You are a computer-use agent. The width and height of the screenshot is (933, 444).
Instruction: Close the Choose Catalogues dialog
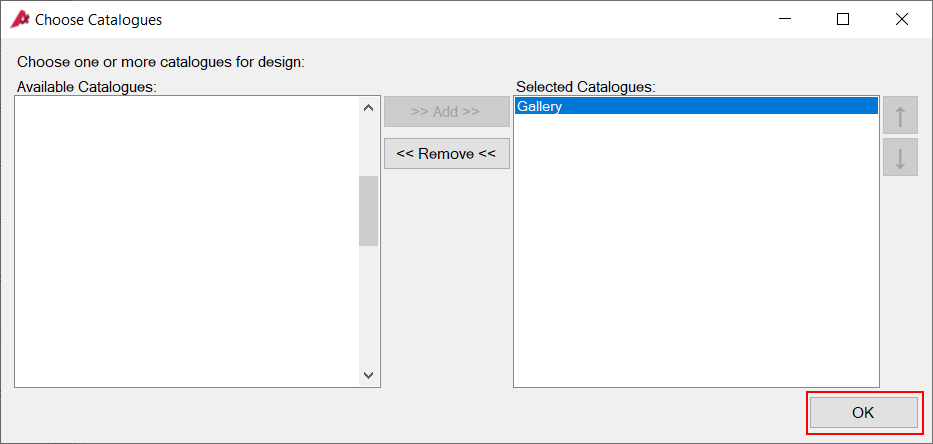coord(901,19)
